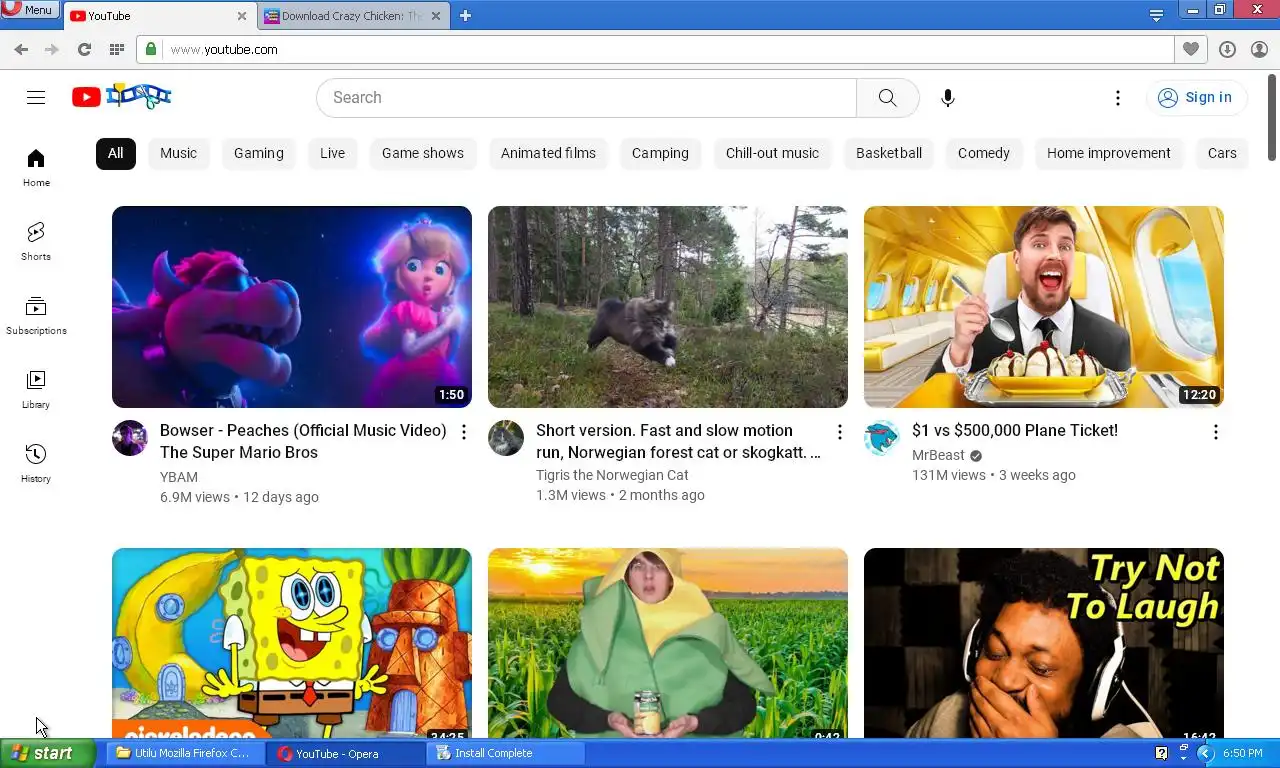
Task: Click the magnifier search button
Action: [888, 97]
